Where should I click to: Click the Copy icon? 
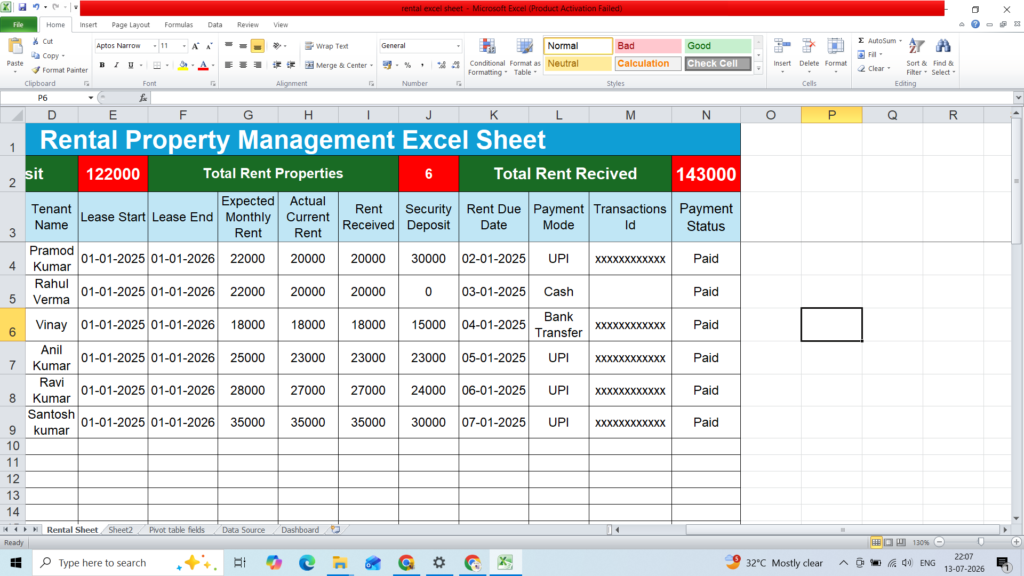coord(36,56)
